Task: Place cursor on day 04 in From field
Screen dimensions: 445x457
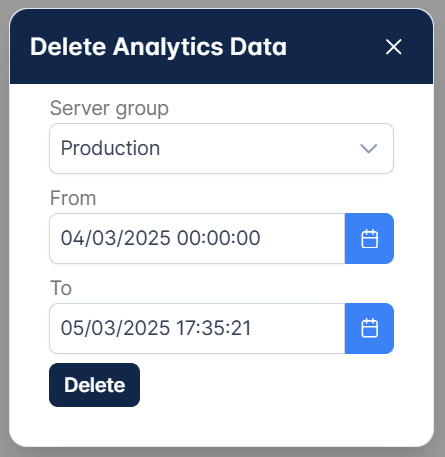Action: [x=72, y=238]
